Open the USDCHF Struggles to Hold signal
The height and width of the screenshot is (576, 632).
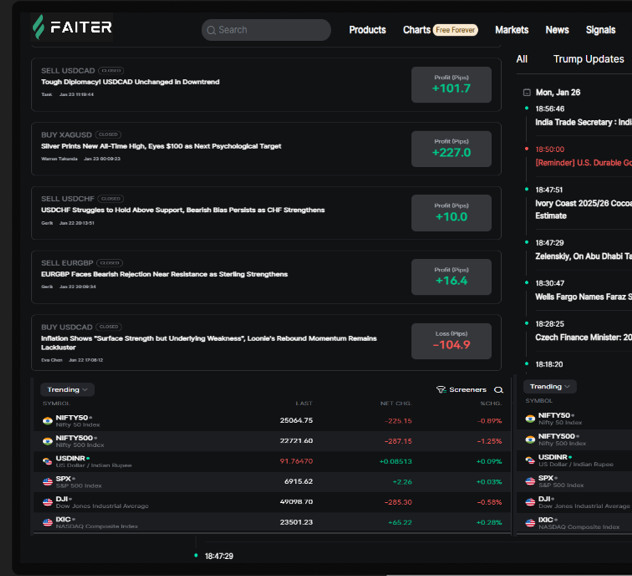[183, 210]
